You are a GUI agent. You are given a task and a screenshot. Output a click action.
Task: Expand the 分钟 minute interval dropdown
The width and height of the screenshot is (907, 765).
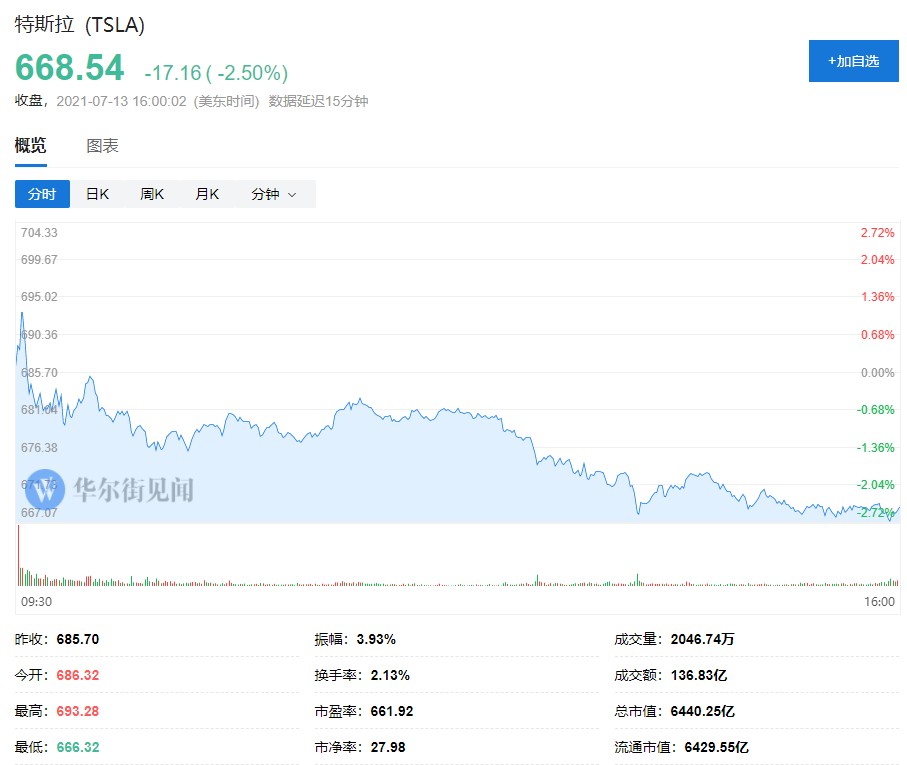pyautogui.click(x=274, y=194)
